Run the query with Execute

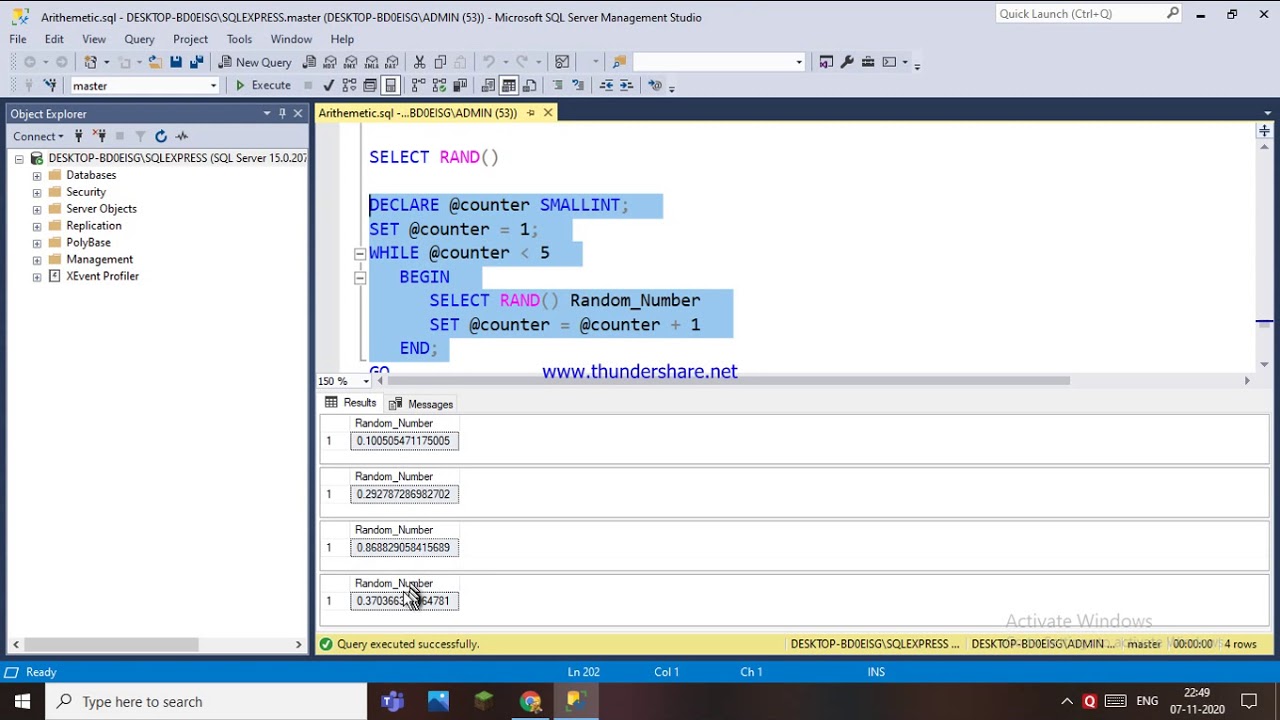tap(263, 85)
